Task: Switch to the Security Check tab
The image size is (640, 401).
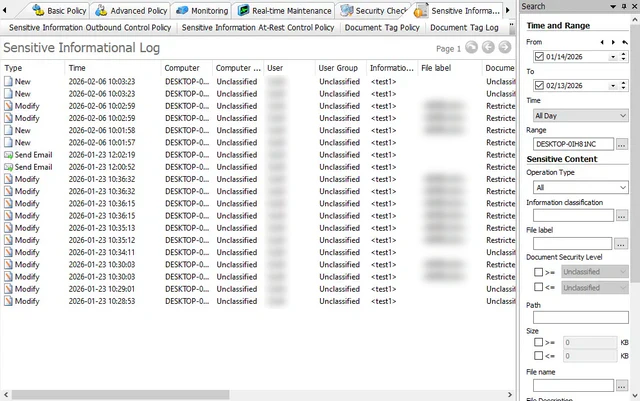Action: [374, 11]
